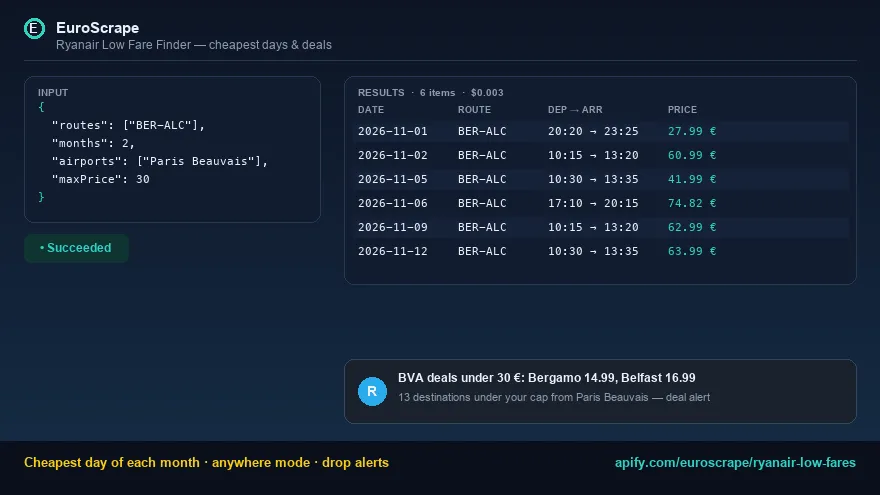Click the 10:30 → 13:35 time on 2026-11-12
The height and width of the screenshot is (495, 880).
593,251
